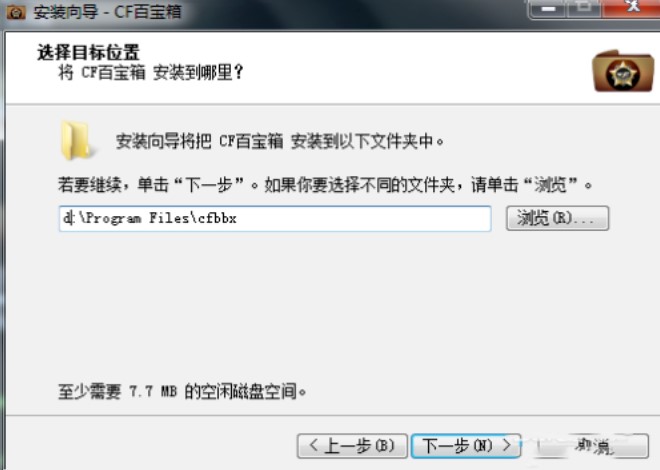Focus the install path input field
660x470 pixels.
(275, 218)
